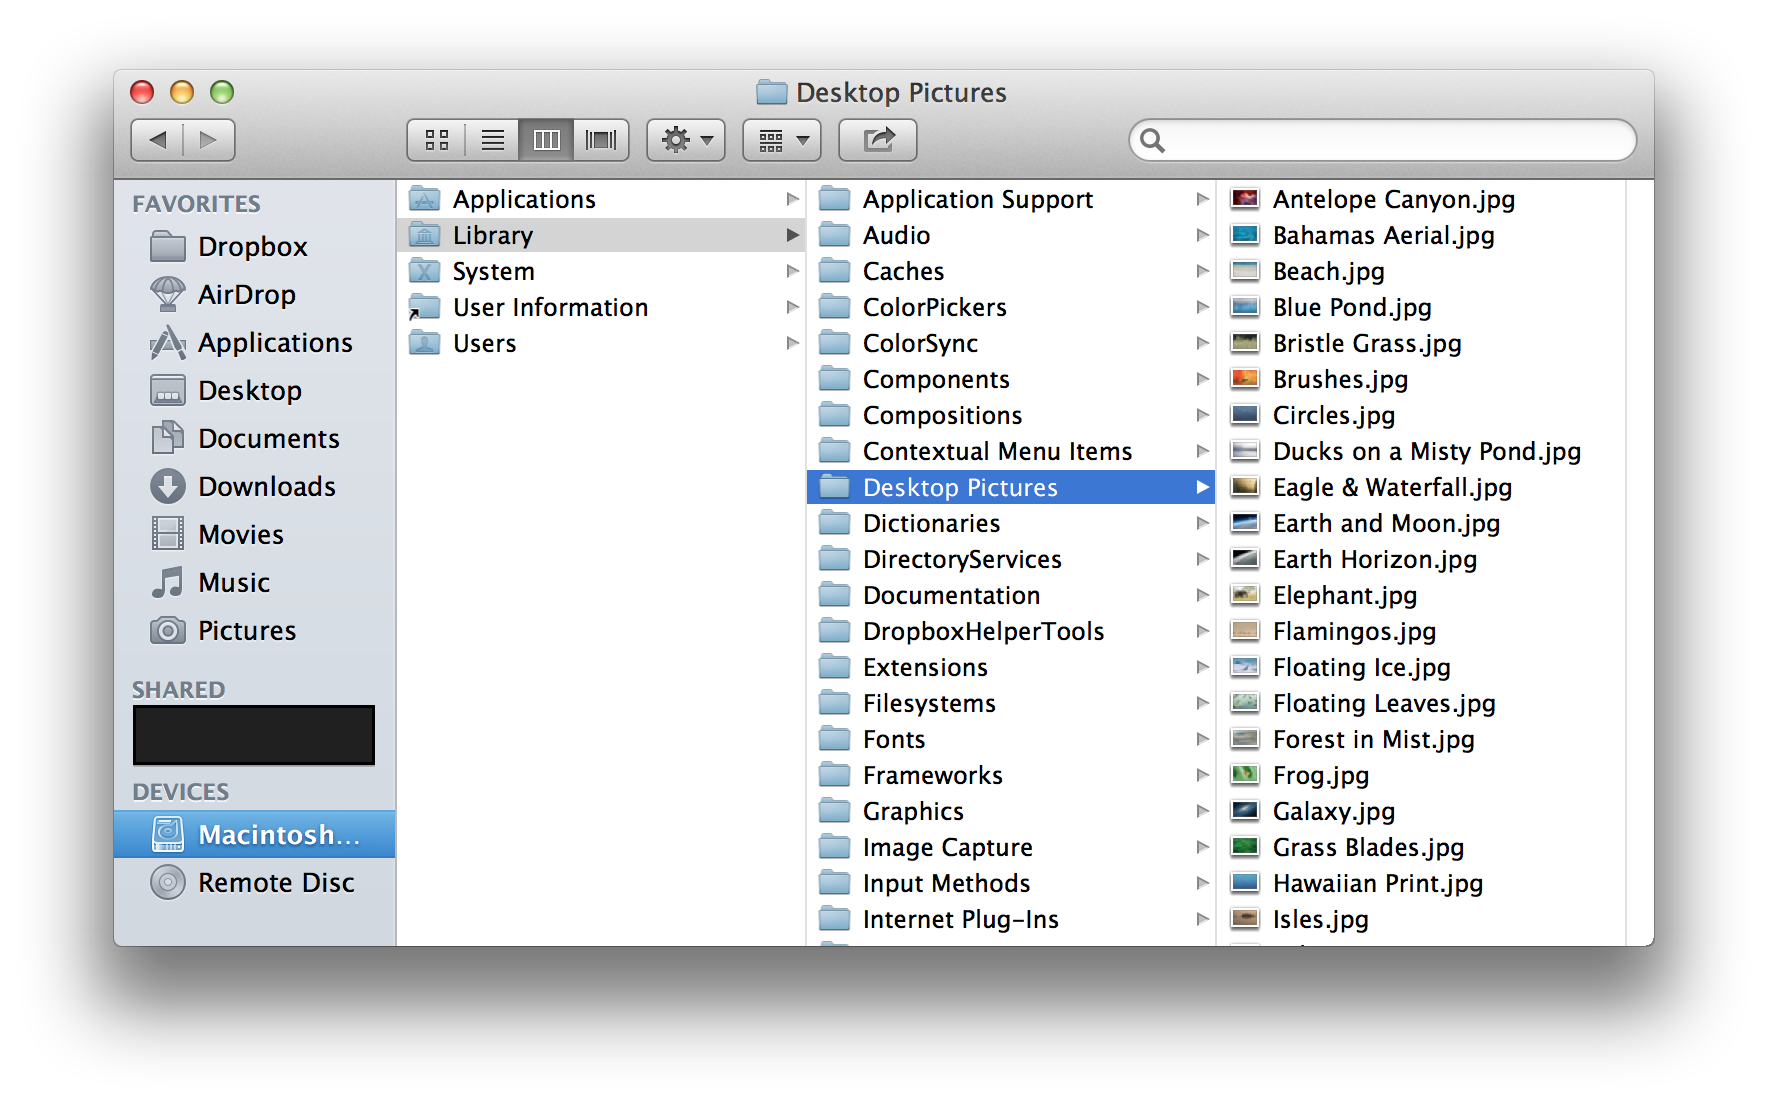Select the Image Capture folder

1011,847
